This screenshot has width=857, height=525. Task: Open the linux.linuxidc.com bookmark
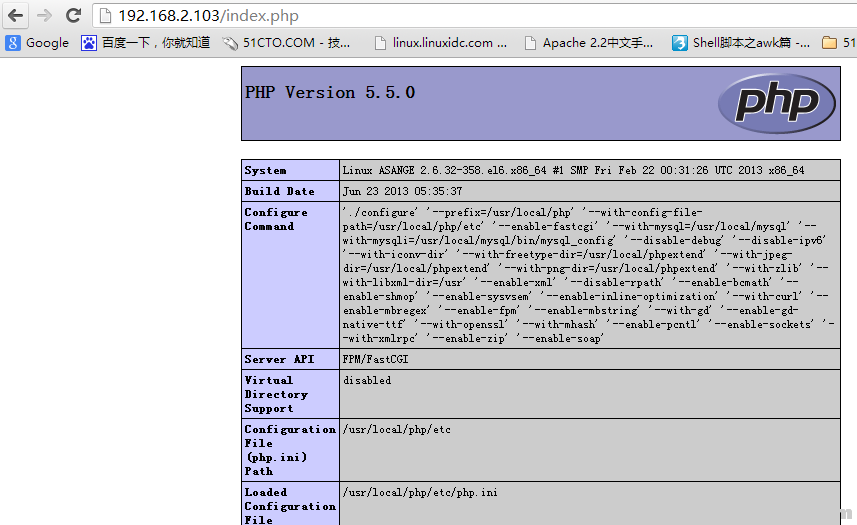coord(442,43)
